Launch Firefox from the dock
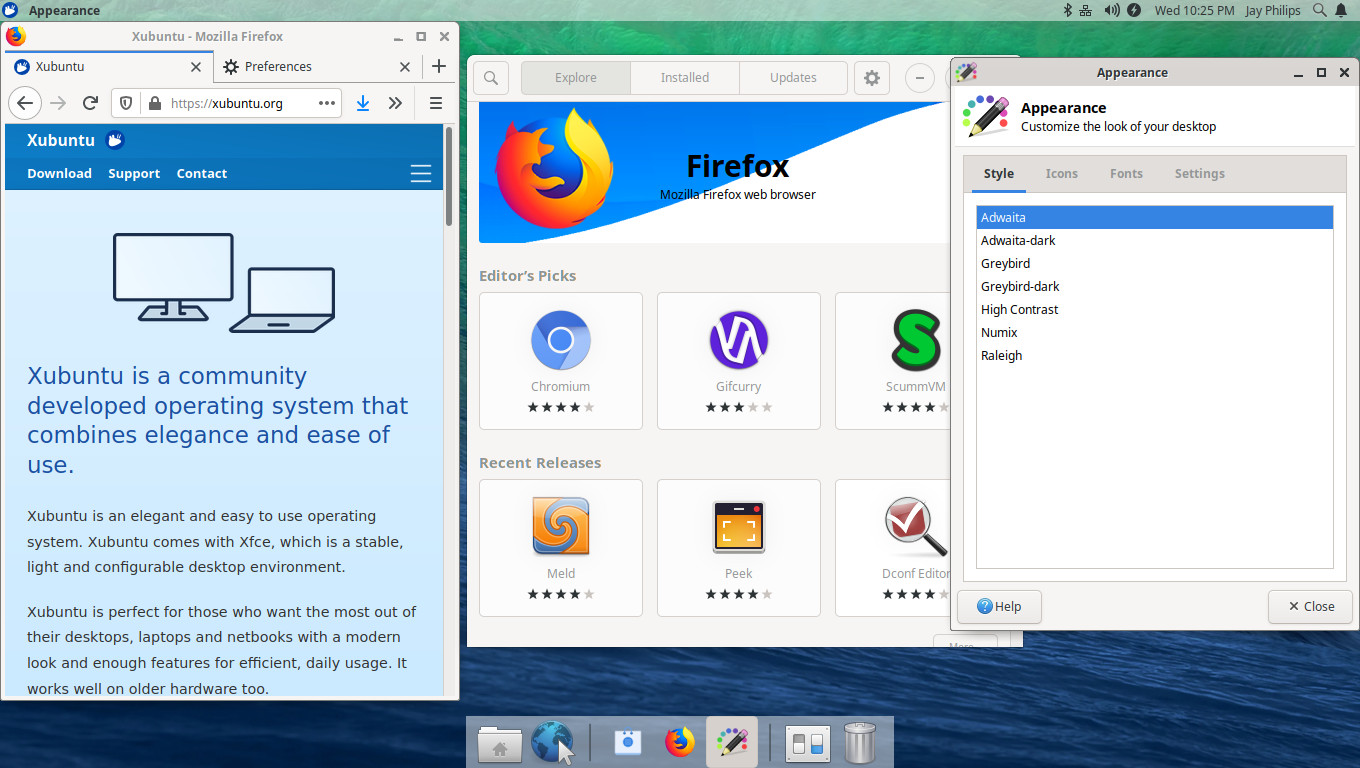The width and height of the screenshot is (1360, 768). [680, 742]
